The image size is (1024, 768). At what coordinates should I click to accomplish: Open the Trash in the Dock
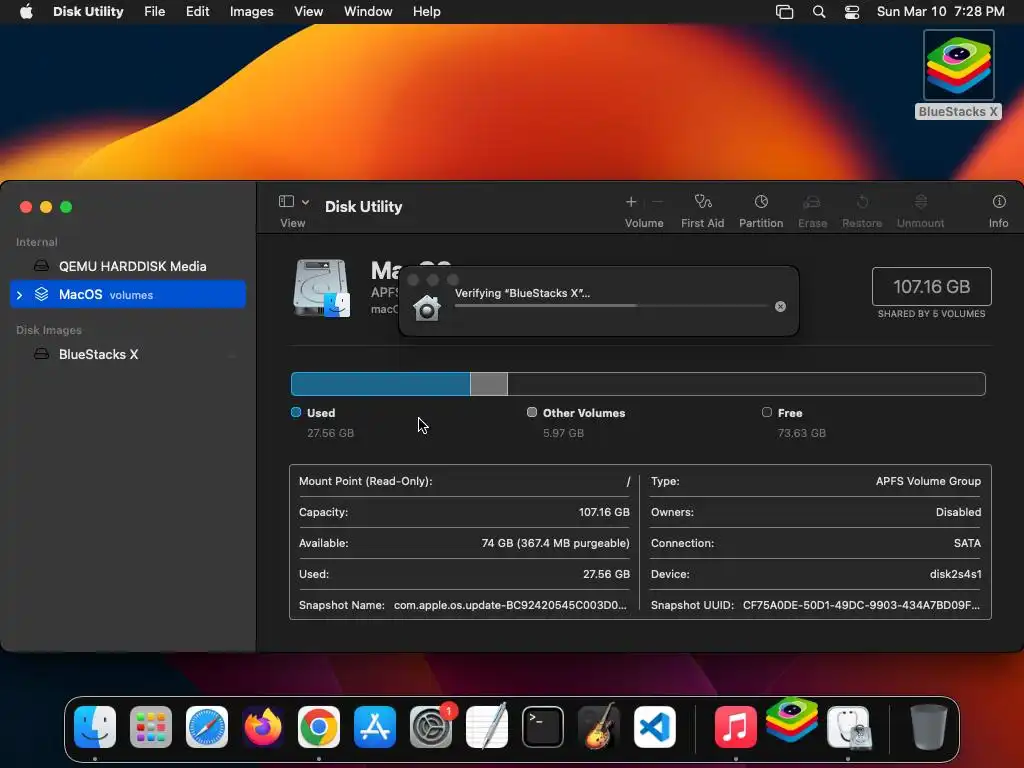point(929,727)
